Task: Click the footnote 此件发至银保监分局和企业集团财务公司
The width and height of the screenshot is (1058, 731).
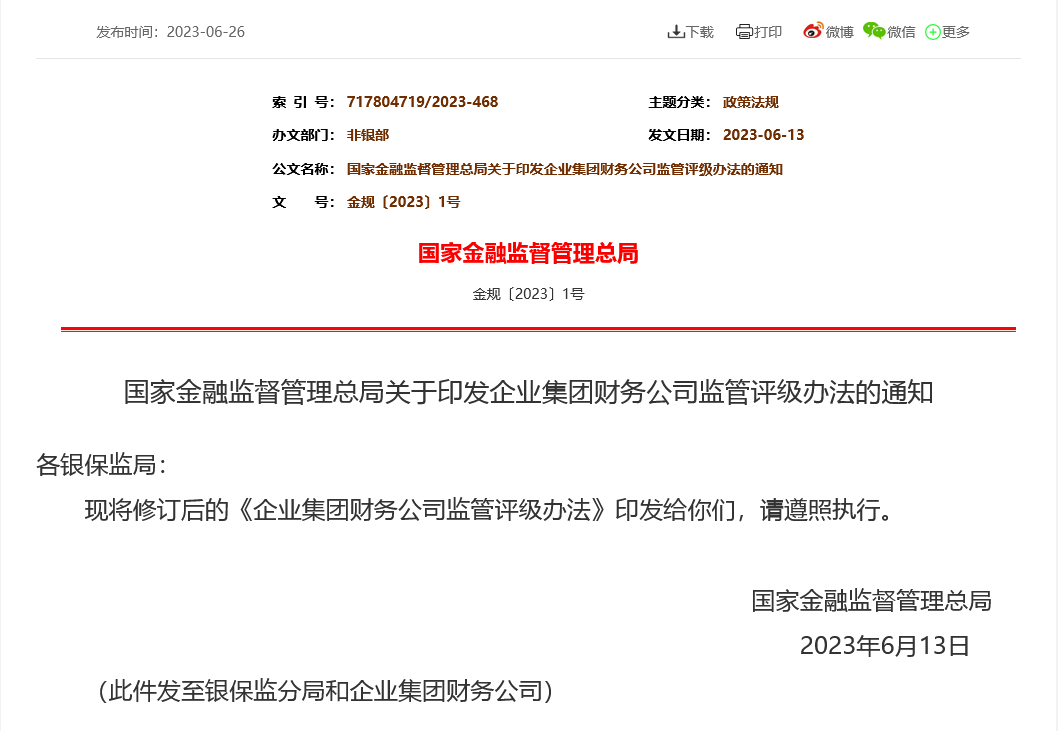Action: pyautogui.click(x=325, y=691)
